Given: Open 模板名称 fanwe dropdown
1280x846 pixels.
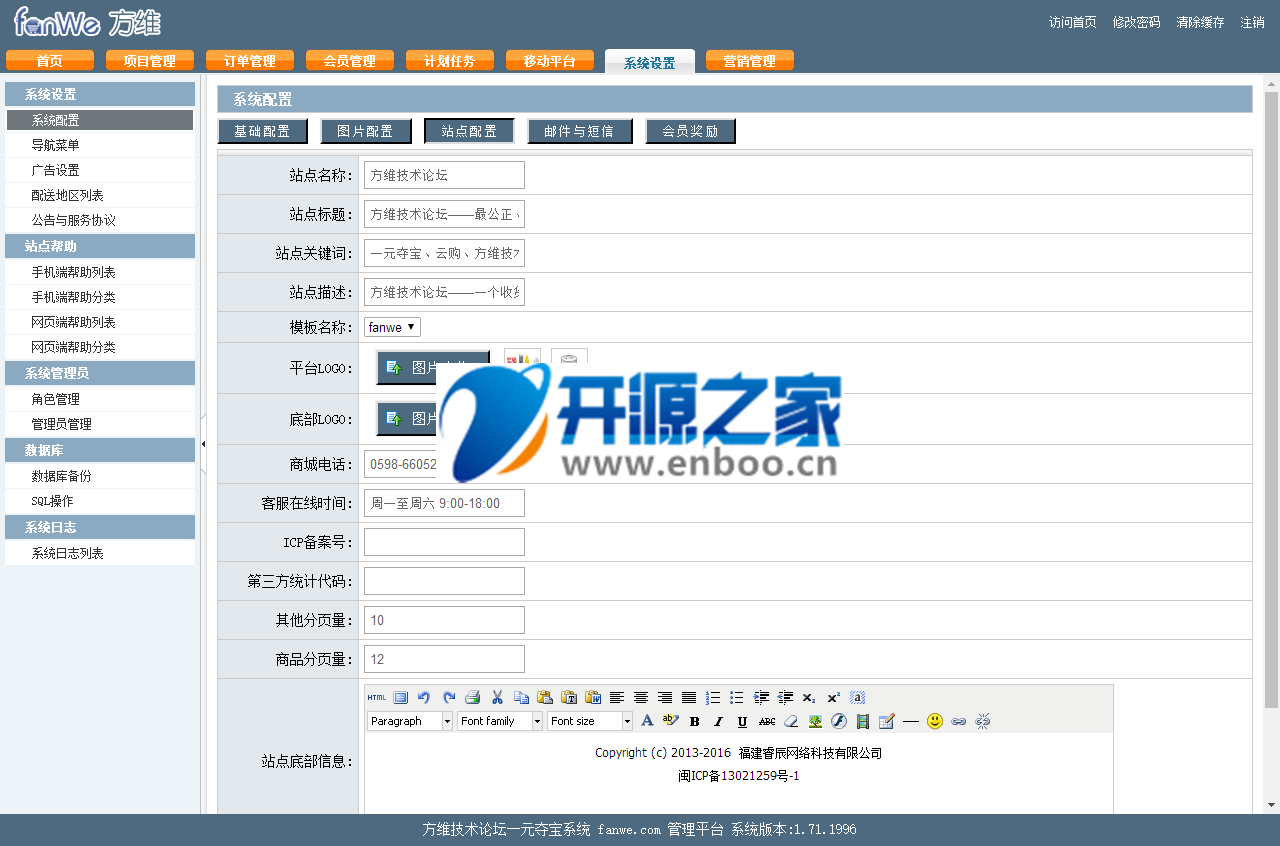Looking at the screenshot, I should pyautogui.click(x=392, y=327).
